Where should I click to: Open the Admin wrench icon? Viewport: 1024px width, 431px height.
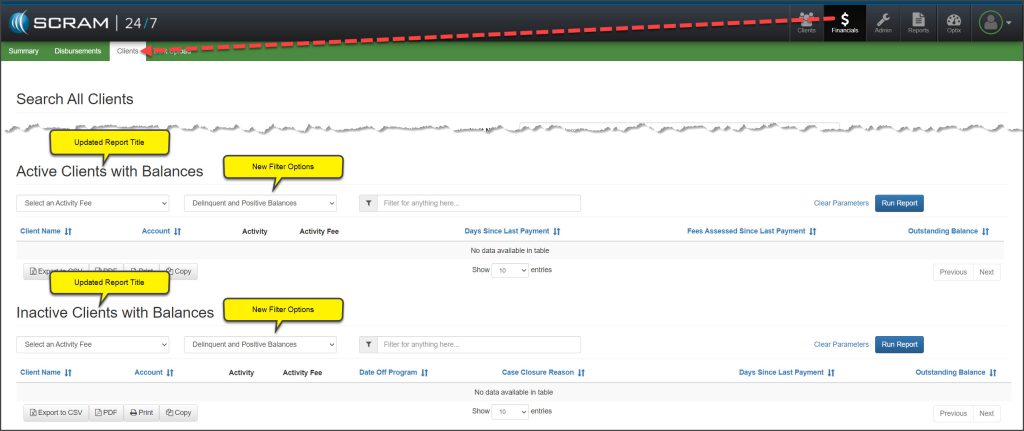(883, 22)
